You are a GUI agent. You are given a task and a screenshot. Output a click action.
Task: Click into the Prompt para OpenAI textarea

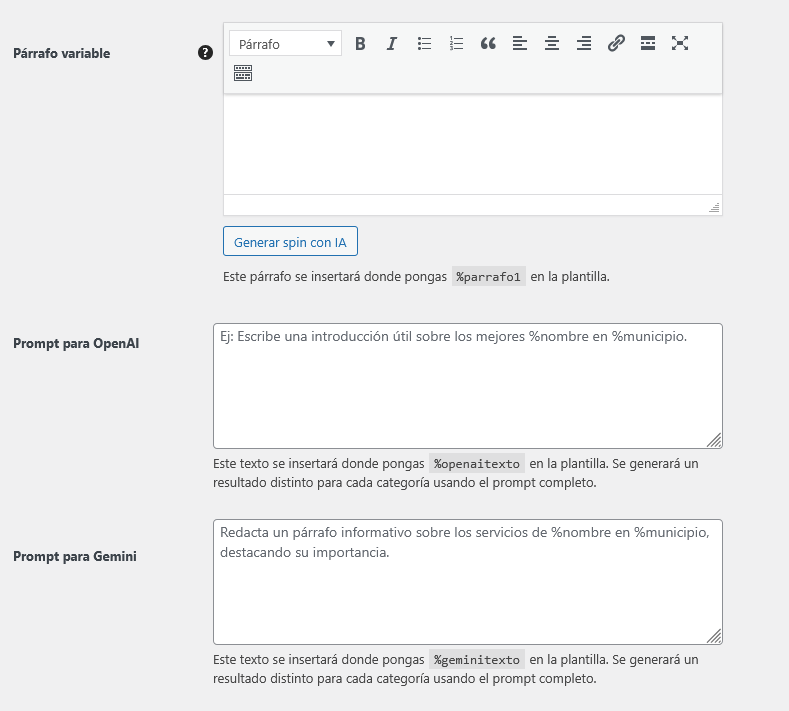pyautogui.click(x=468, y=386)
